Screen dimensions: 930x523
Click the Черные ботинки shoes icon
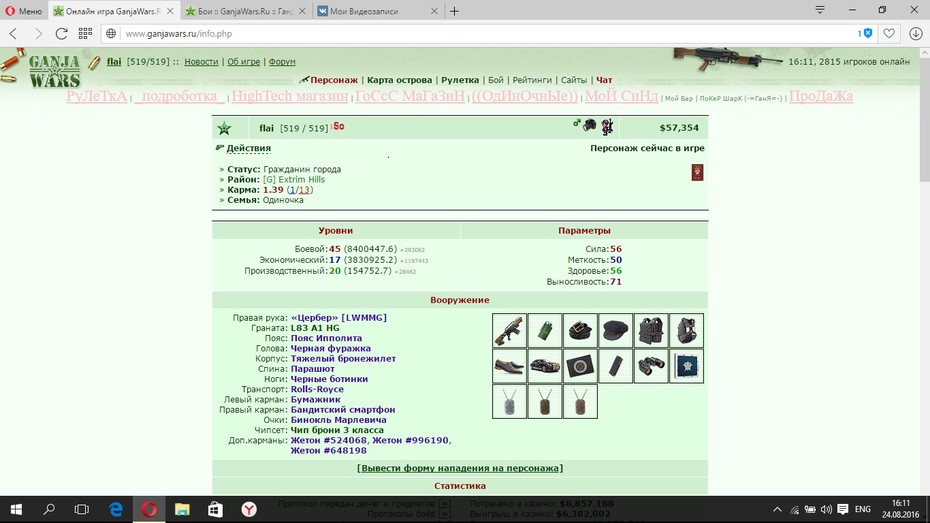(x=509, y=366)
